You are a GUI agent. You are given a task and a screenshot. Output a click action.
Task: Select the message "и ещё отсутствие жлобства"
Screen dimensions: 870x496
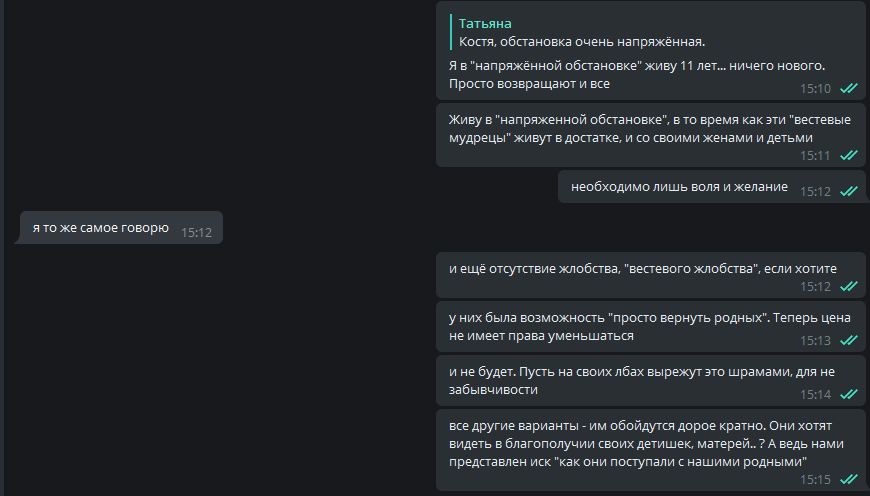tap(642, 268)
